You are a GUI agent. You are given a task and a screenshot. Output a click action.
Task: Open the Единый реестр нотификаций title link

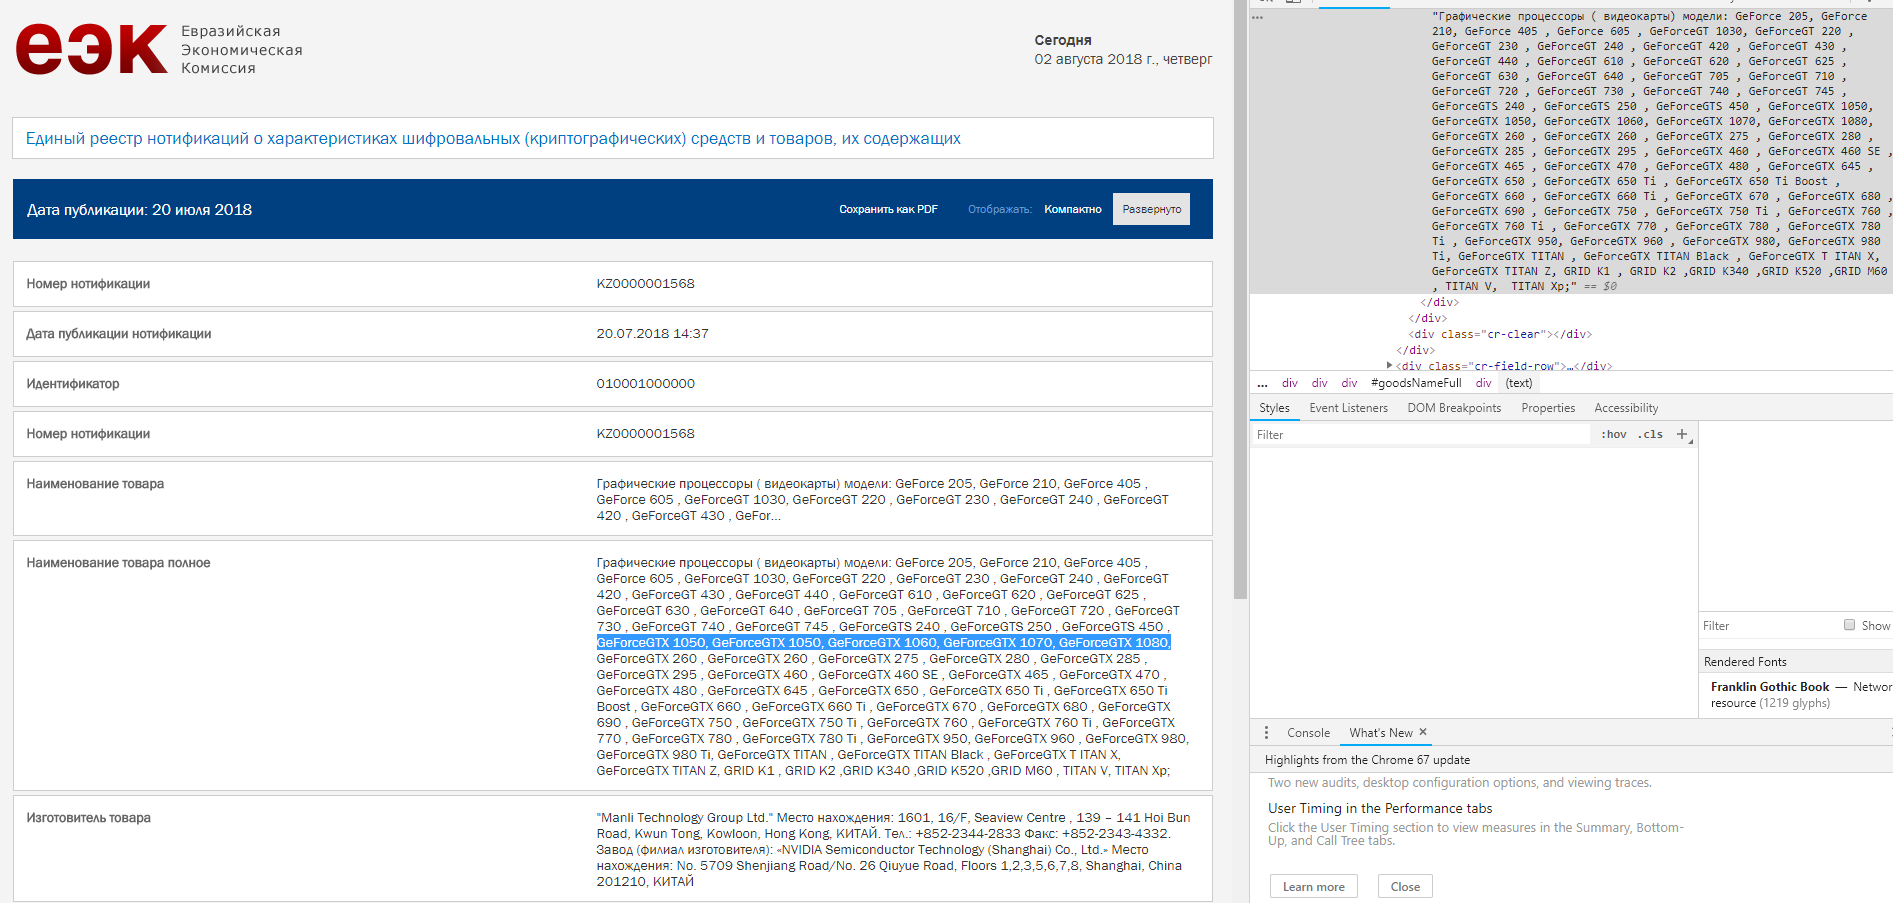point(493,138)
